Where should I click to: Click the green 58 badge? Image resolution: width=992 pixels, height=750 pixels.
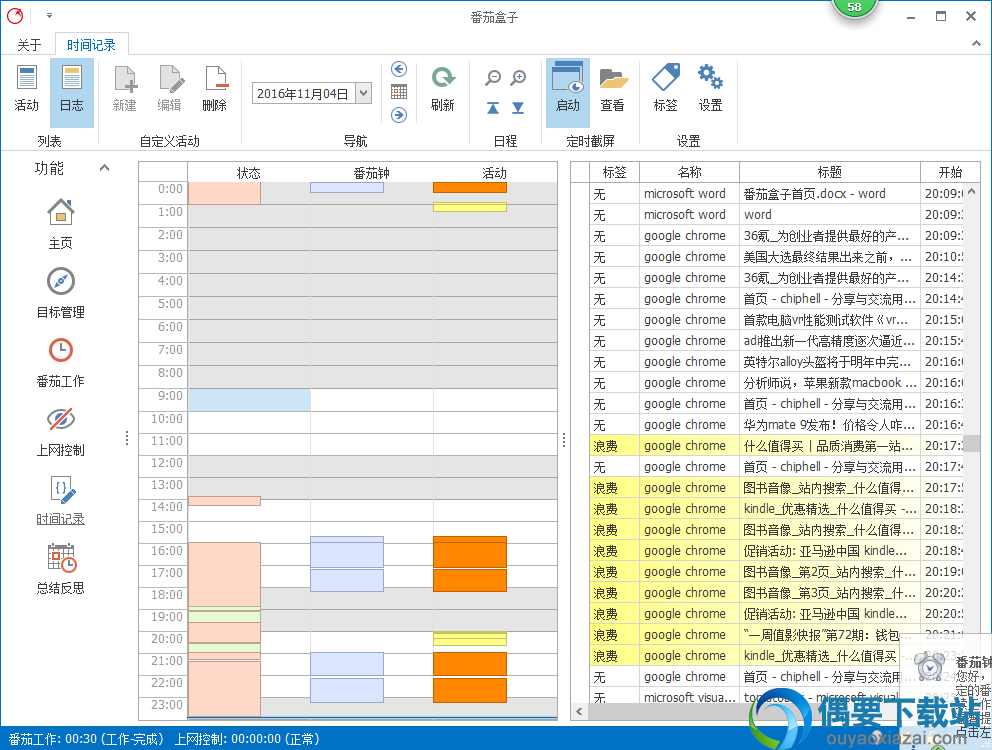tap(854, 8)
